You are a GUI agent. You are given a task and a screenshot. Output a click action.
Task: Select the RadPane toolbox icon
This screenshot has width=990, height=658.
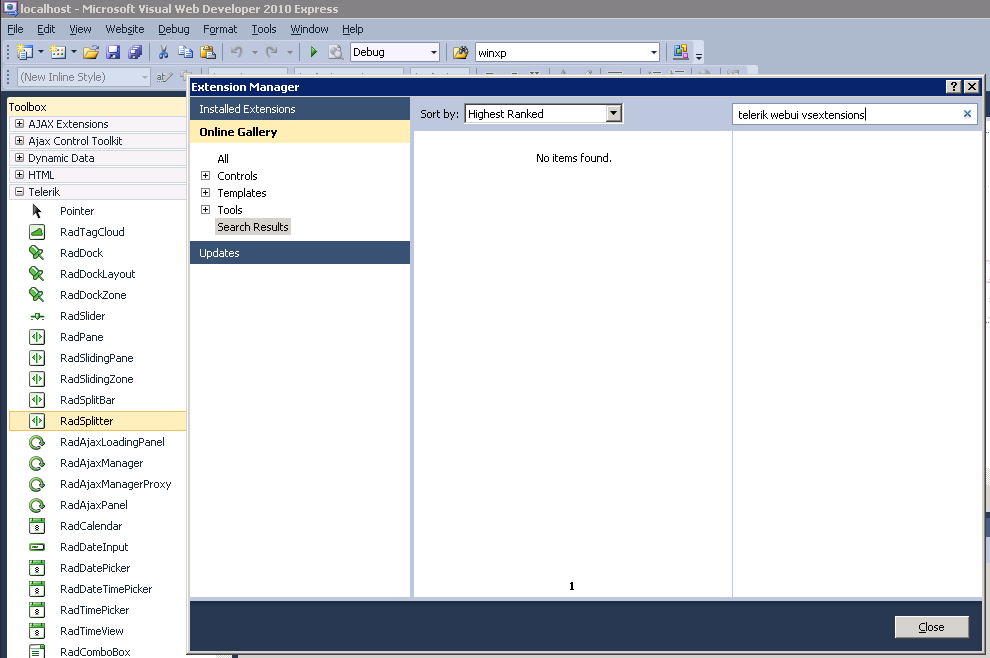37,337
